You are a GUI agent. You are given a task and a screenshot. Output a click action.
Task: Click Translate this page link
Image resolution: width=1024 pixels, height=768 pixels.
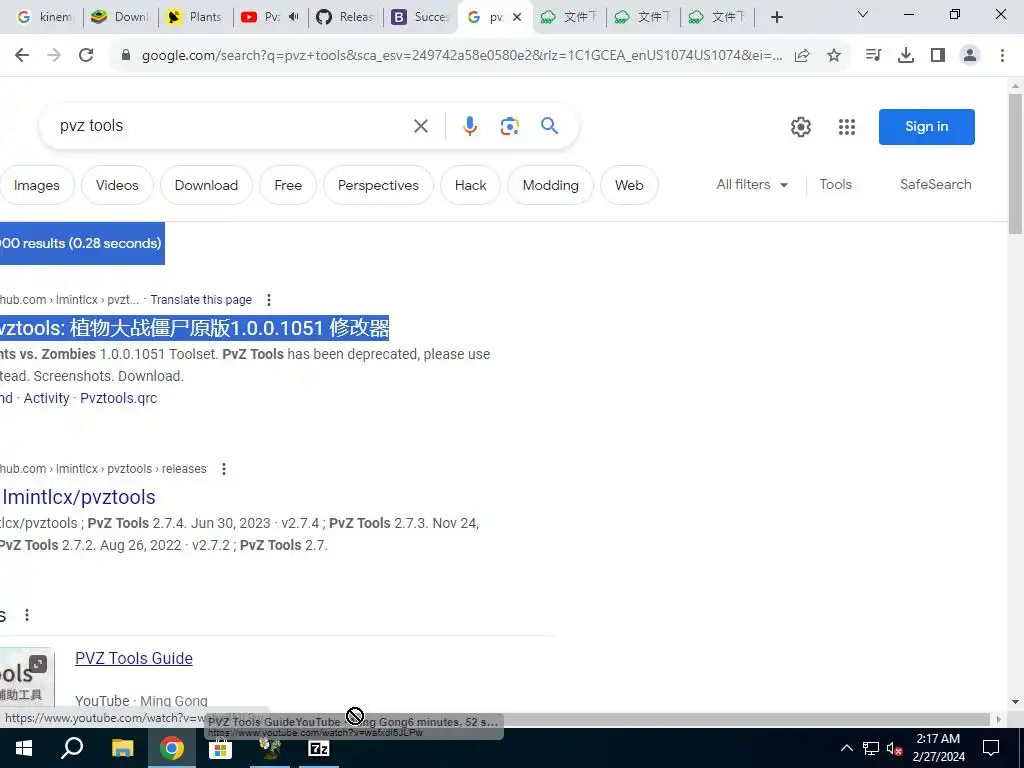[201, 300]
